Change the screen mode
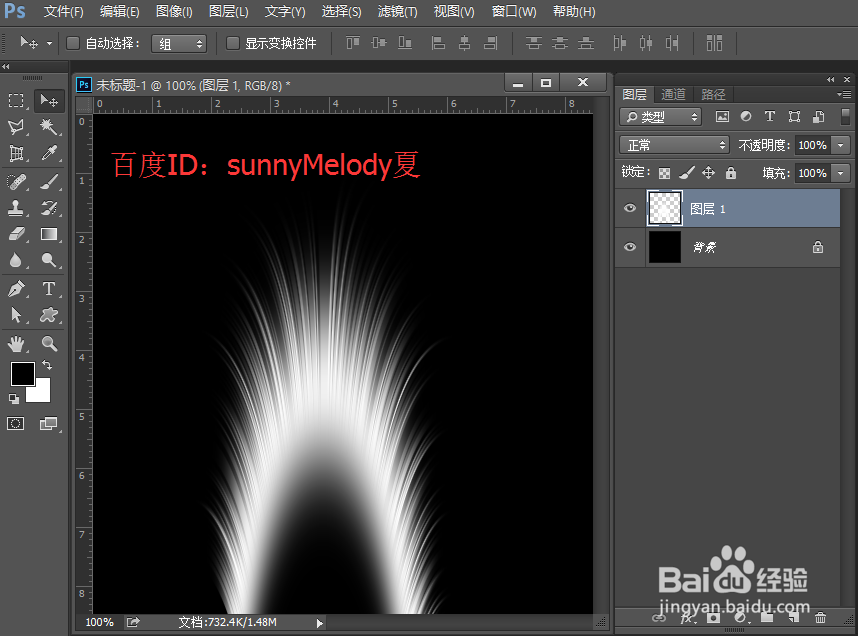858x636 pixels. (49, 424)
